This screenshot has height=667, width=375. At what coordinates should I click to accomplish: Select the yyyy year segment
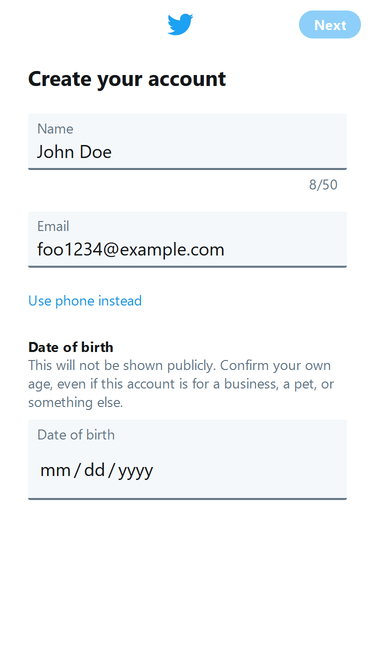(x=136, y=471)
